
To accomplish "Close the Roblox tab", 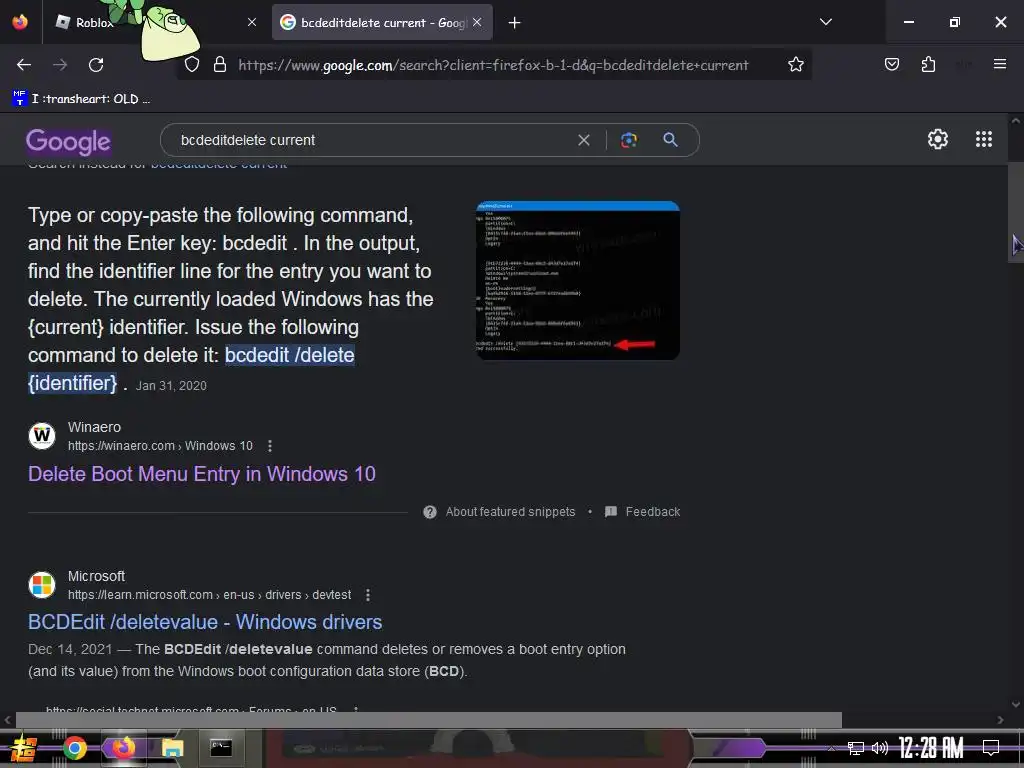I will click(x=251, y=22).
